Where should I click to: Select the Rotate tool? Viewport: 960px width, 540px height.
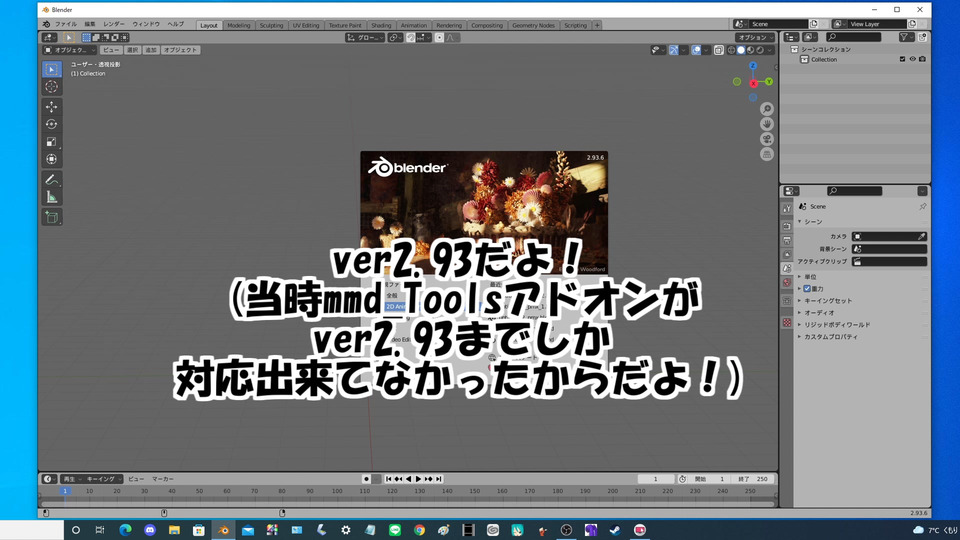[51, 124]
